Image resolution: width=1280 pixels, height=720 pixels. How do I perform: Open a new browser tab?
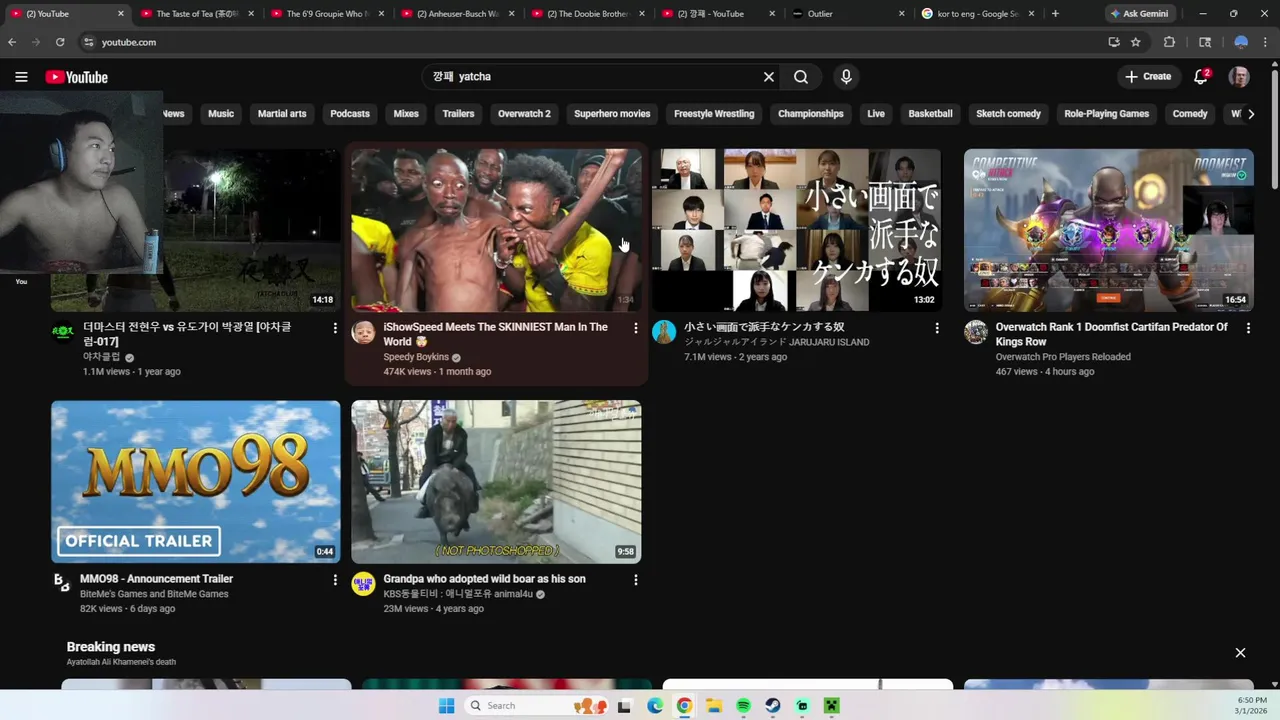[1055, 14]
